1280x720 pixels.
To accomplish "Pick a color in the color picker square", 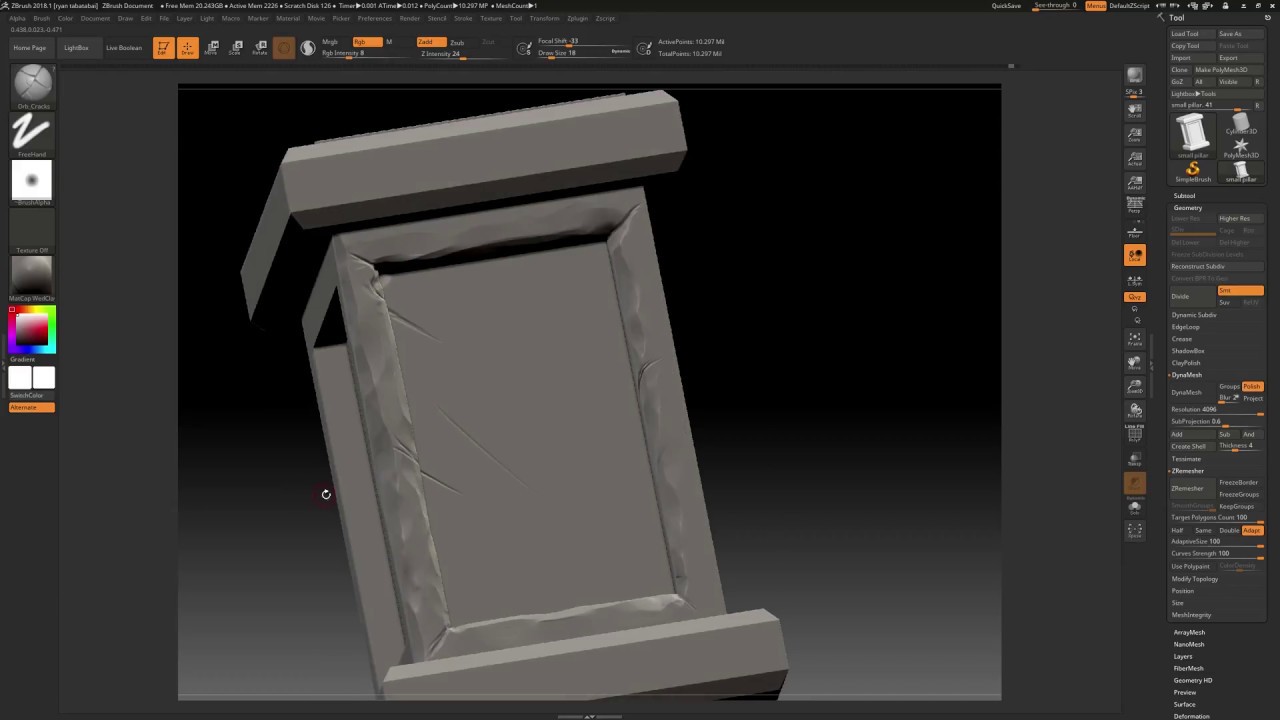I will coord(32,330).
